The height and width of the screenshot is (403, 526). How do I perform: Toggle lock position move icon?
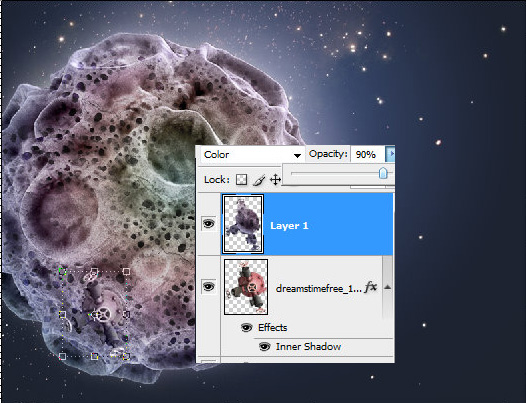(275, 180)
